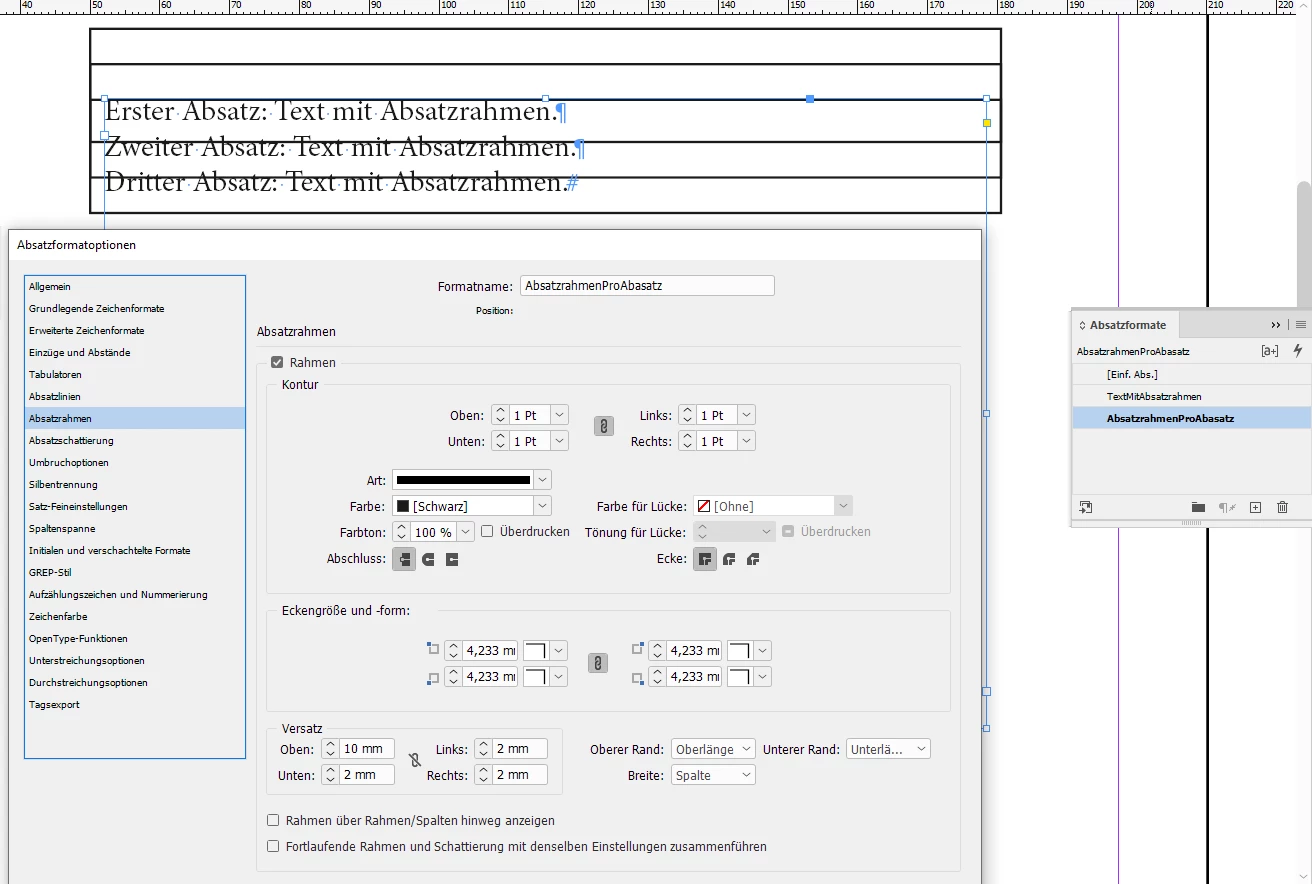
Task: Toggle the Kontur stroke weight link icon
Action: (604, 426)
